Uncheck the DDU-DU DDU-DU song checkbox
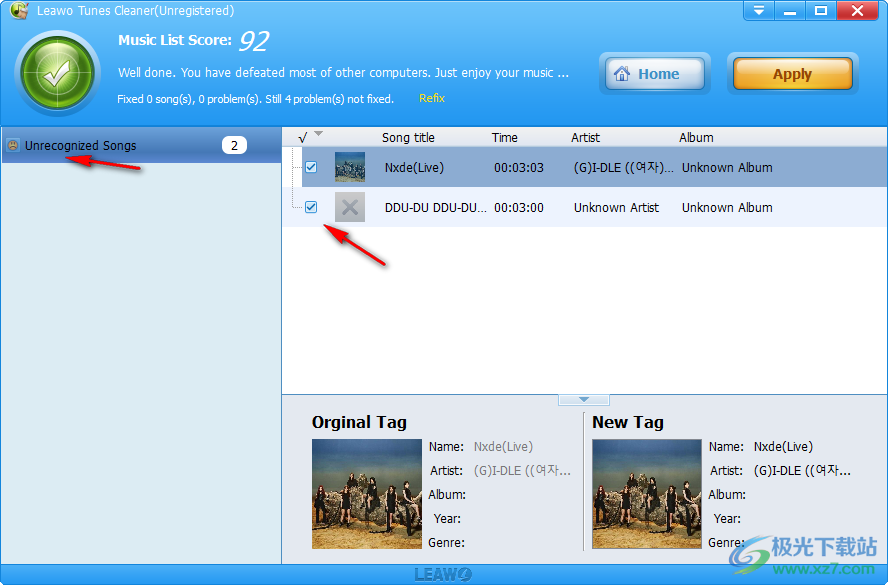This screenshot has width=888, height=585. click(311, 207)
